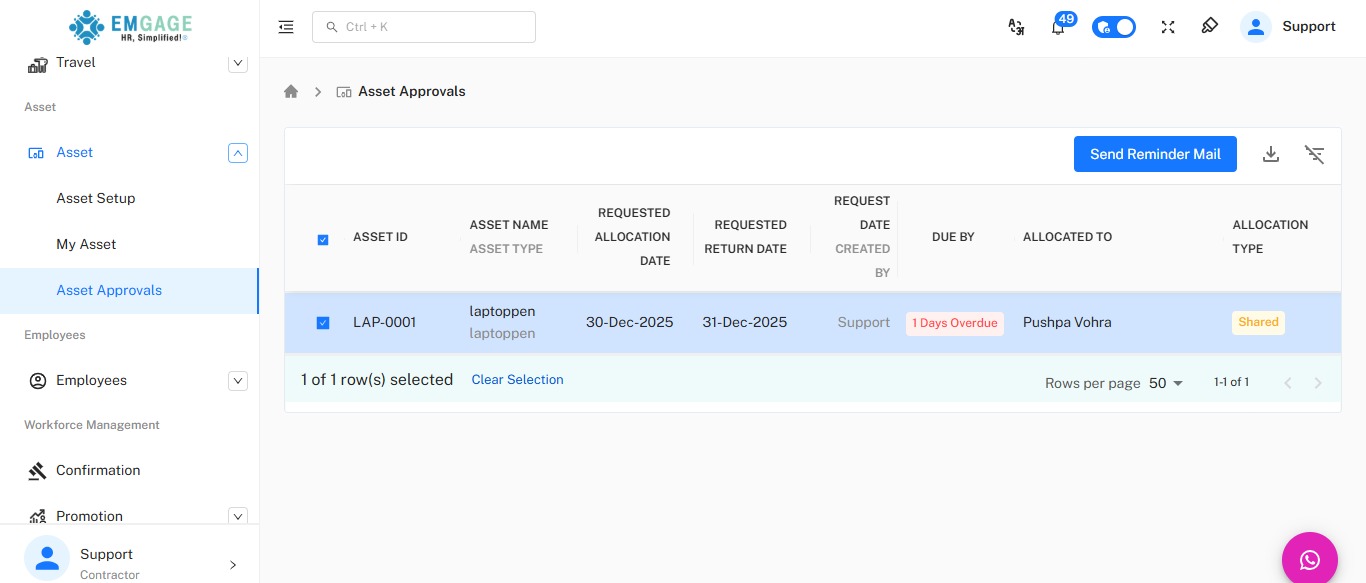Click inside the Ctrl+K search field
Image resolution: width=1366 pixels, height=583 pixels.
pos(424,27)
